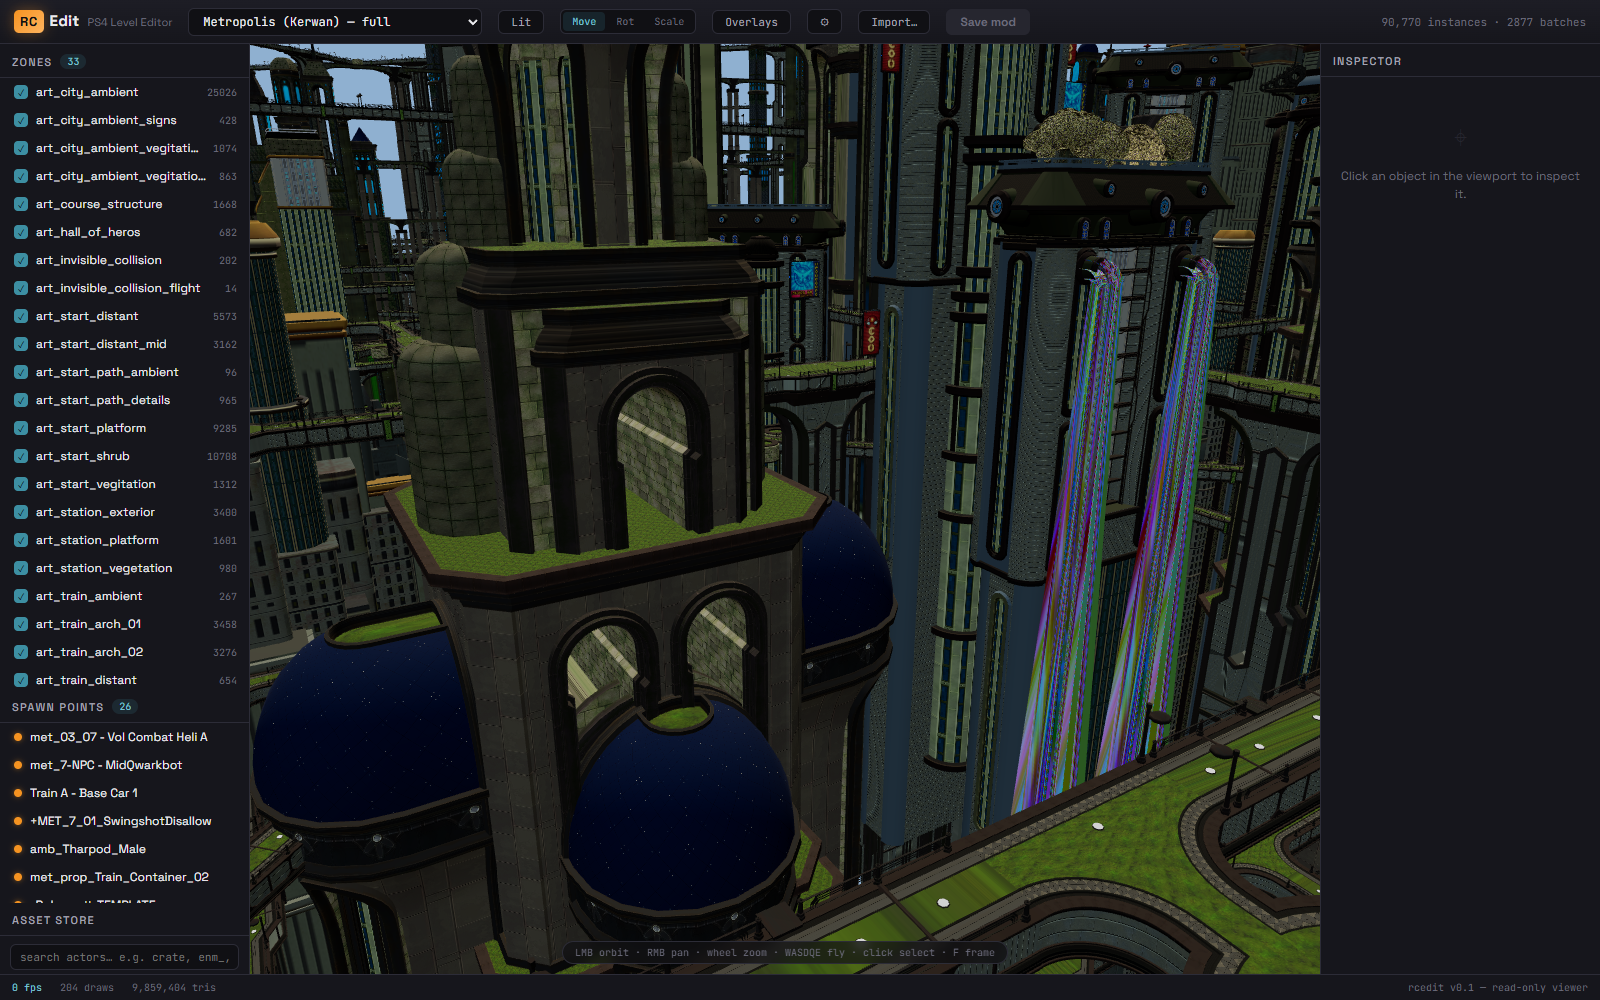Click the 0 fps status indicator
The width and height of the screenshot is (1600, 1000).
[27, 987]
